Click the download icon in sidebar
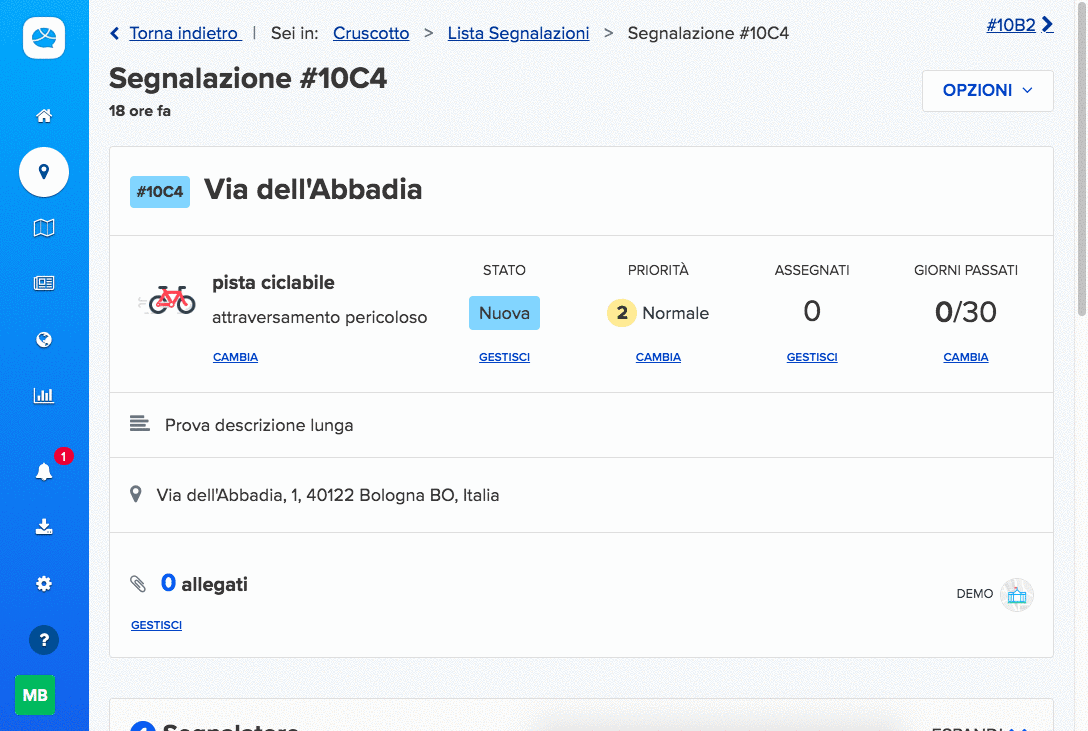This screenshot has width=1088, height=731. click(44, 527)
